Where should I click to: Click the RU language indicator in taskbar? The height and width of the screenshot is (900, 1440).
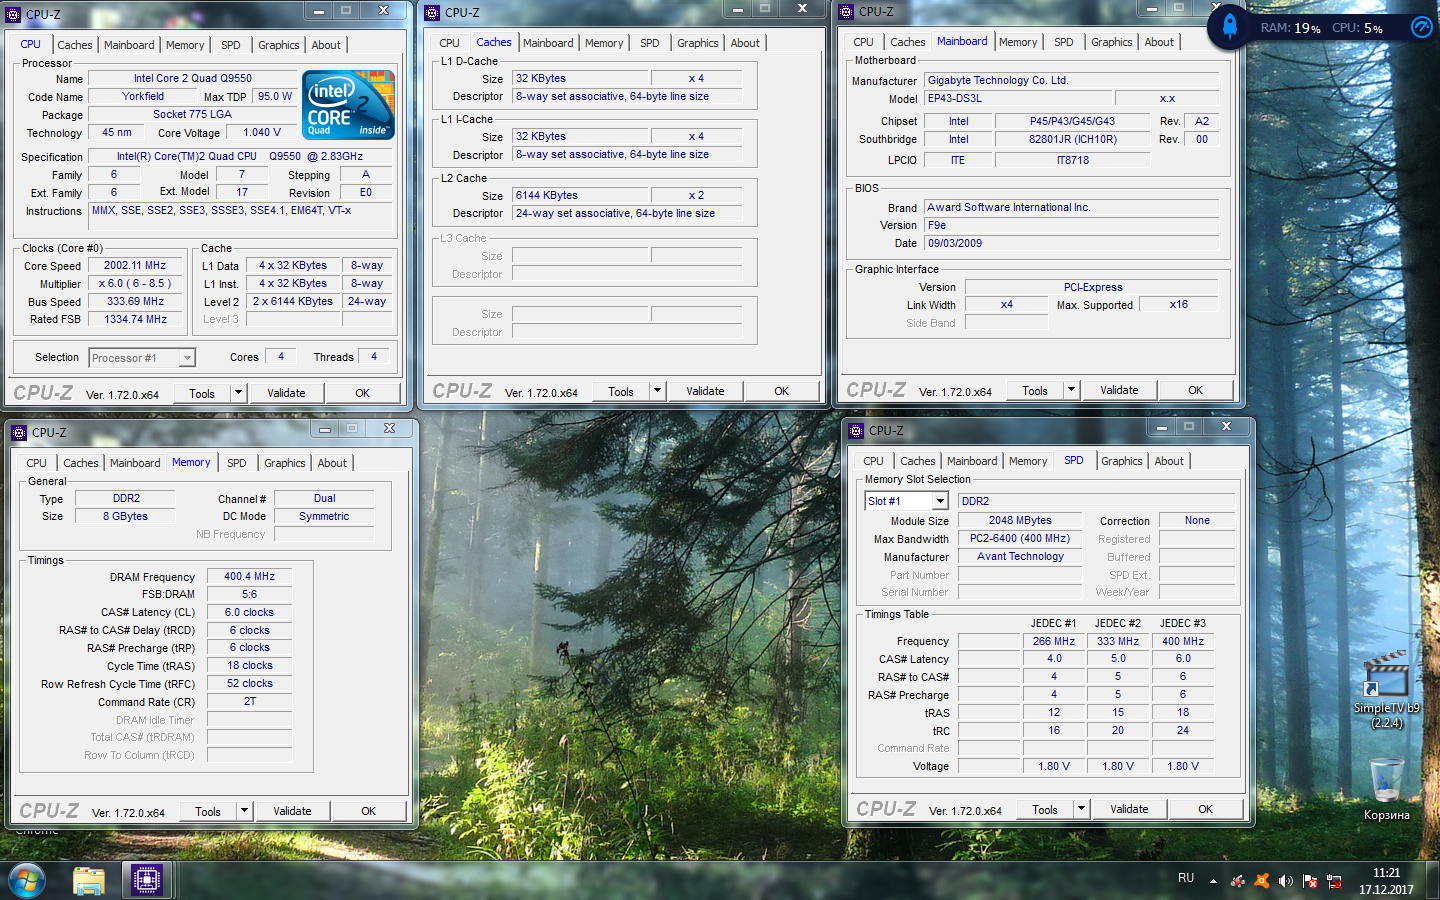pyautogui.click(x=1186, y=878)
